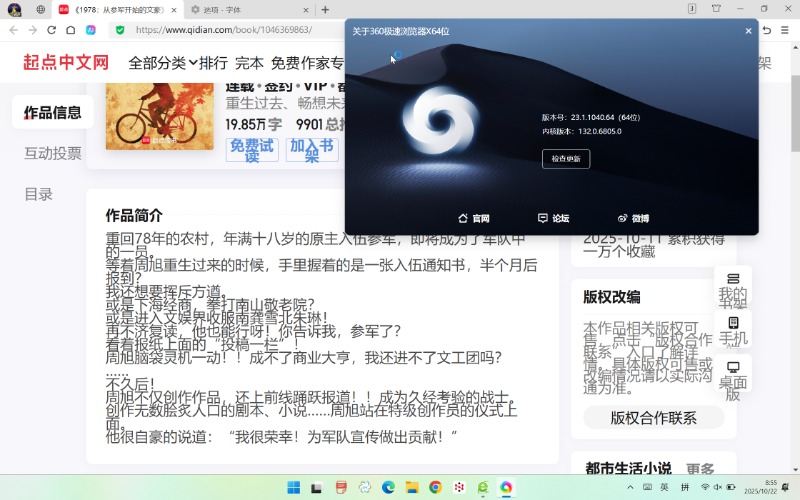Screen dimensions: 800x500
Task: Open Microsoft Edge from the taskbar
Action: [388, 487]
